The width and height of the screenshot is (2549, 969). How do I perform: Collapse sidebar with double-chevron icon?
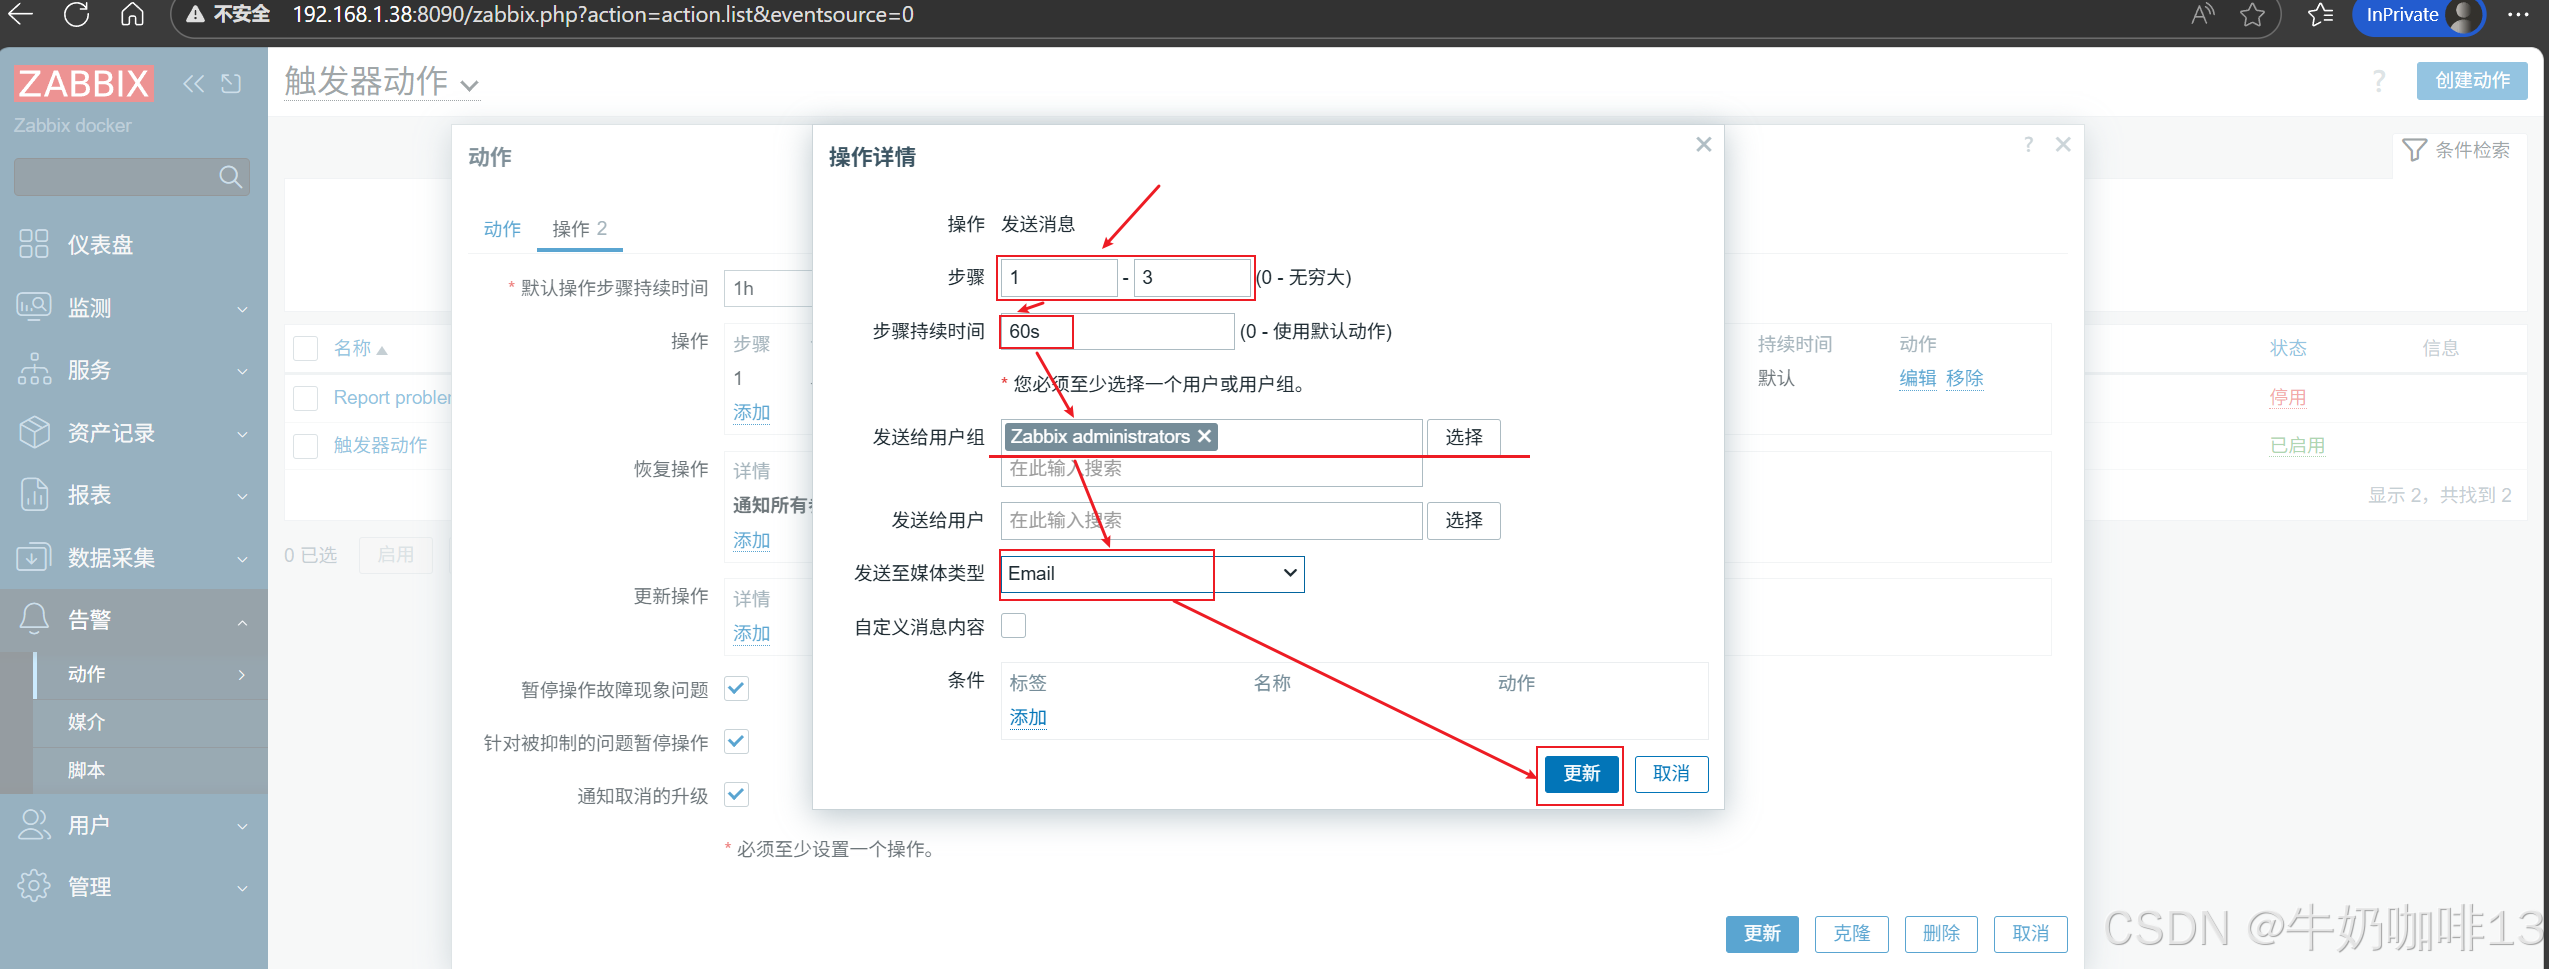(x=193, y=83)
